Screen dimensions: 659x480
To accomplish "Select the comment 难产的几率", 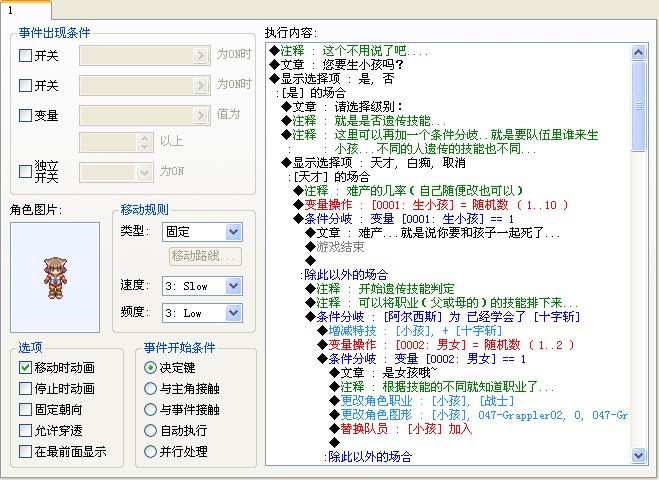I will click(408, 191).
